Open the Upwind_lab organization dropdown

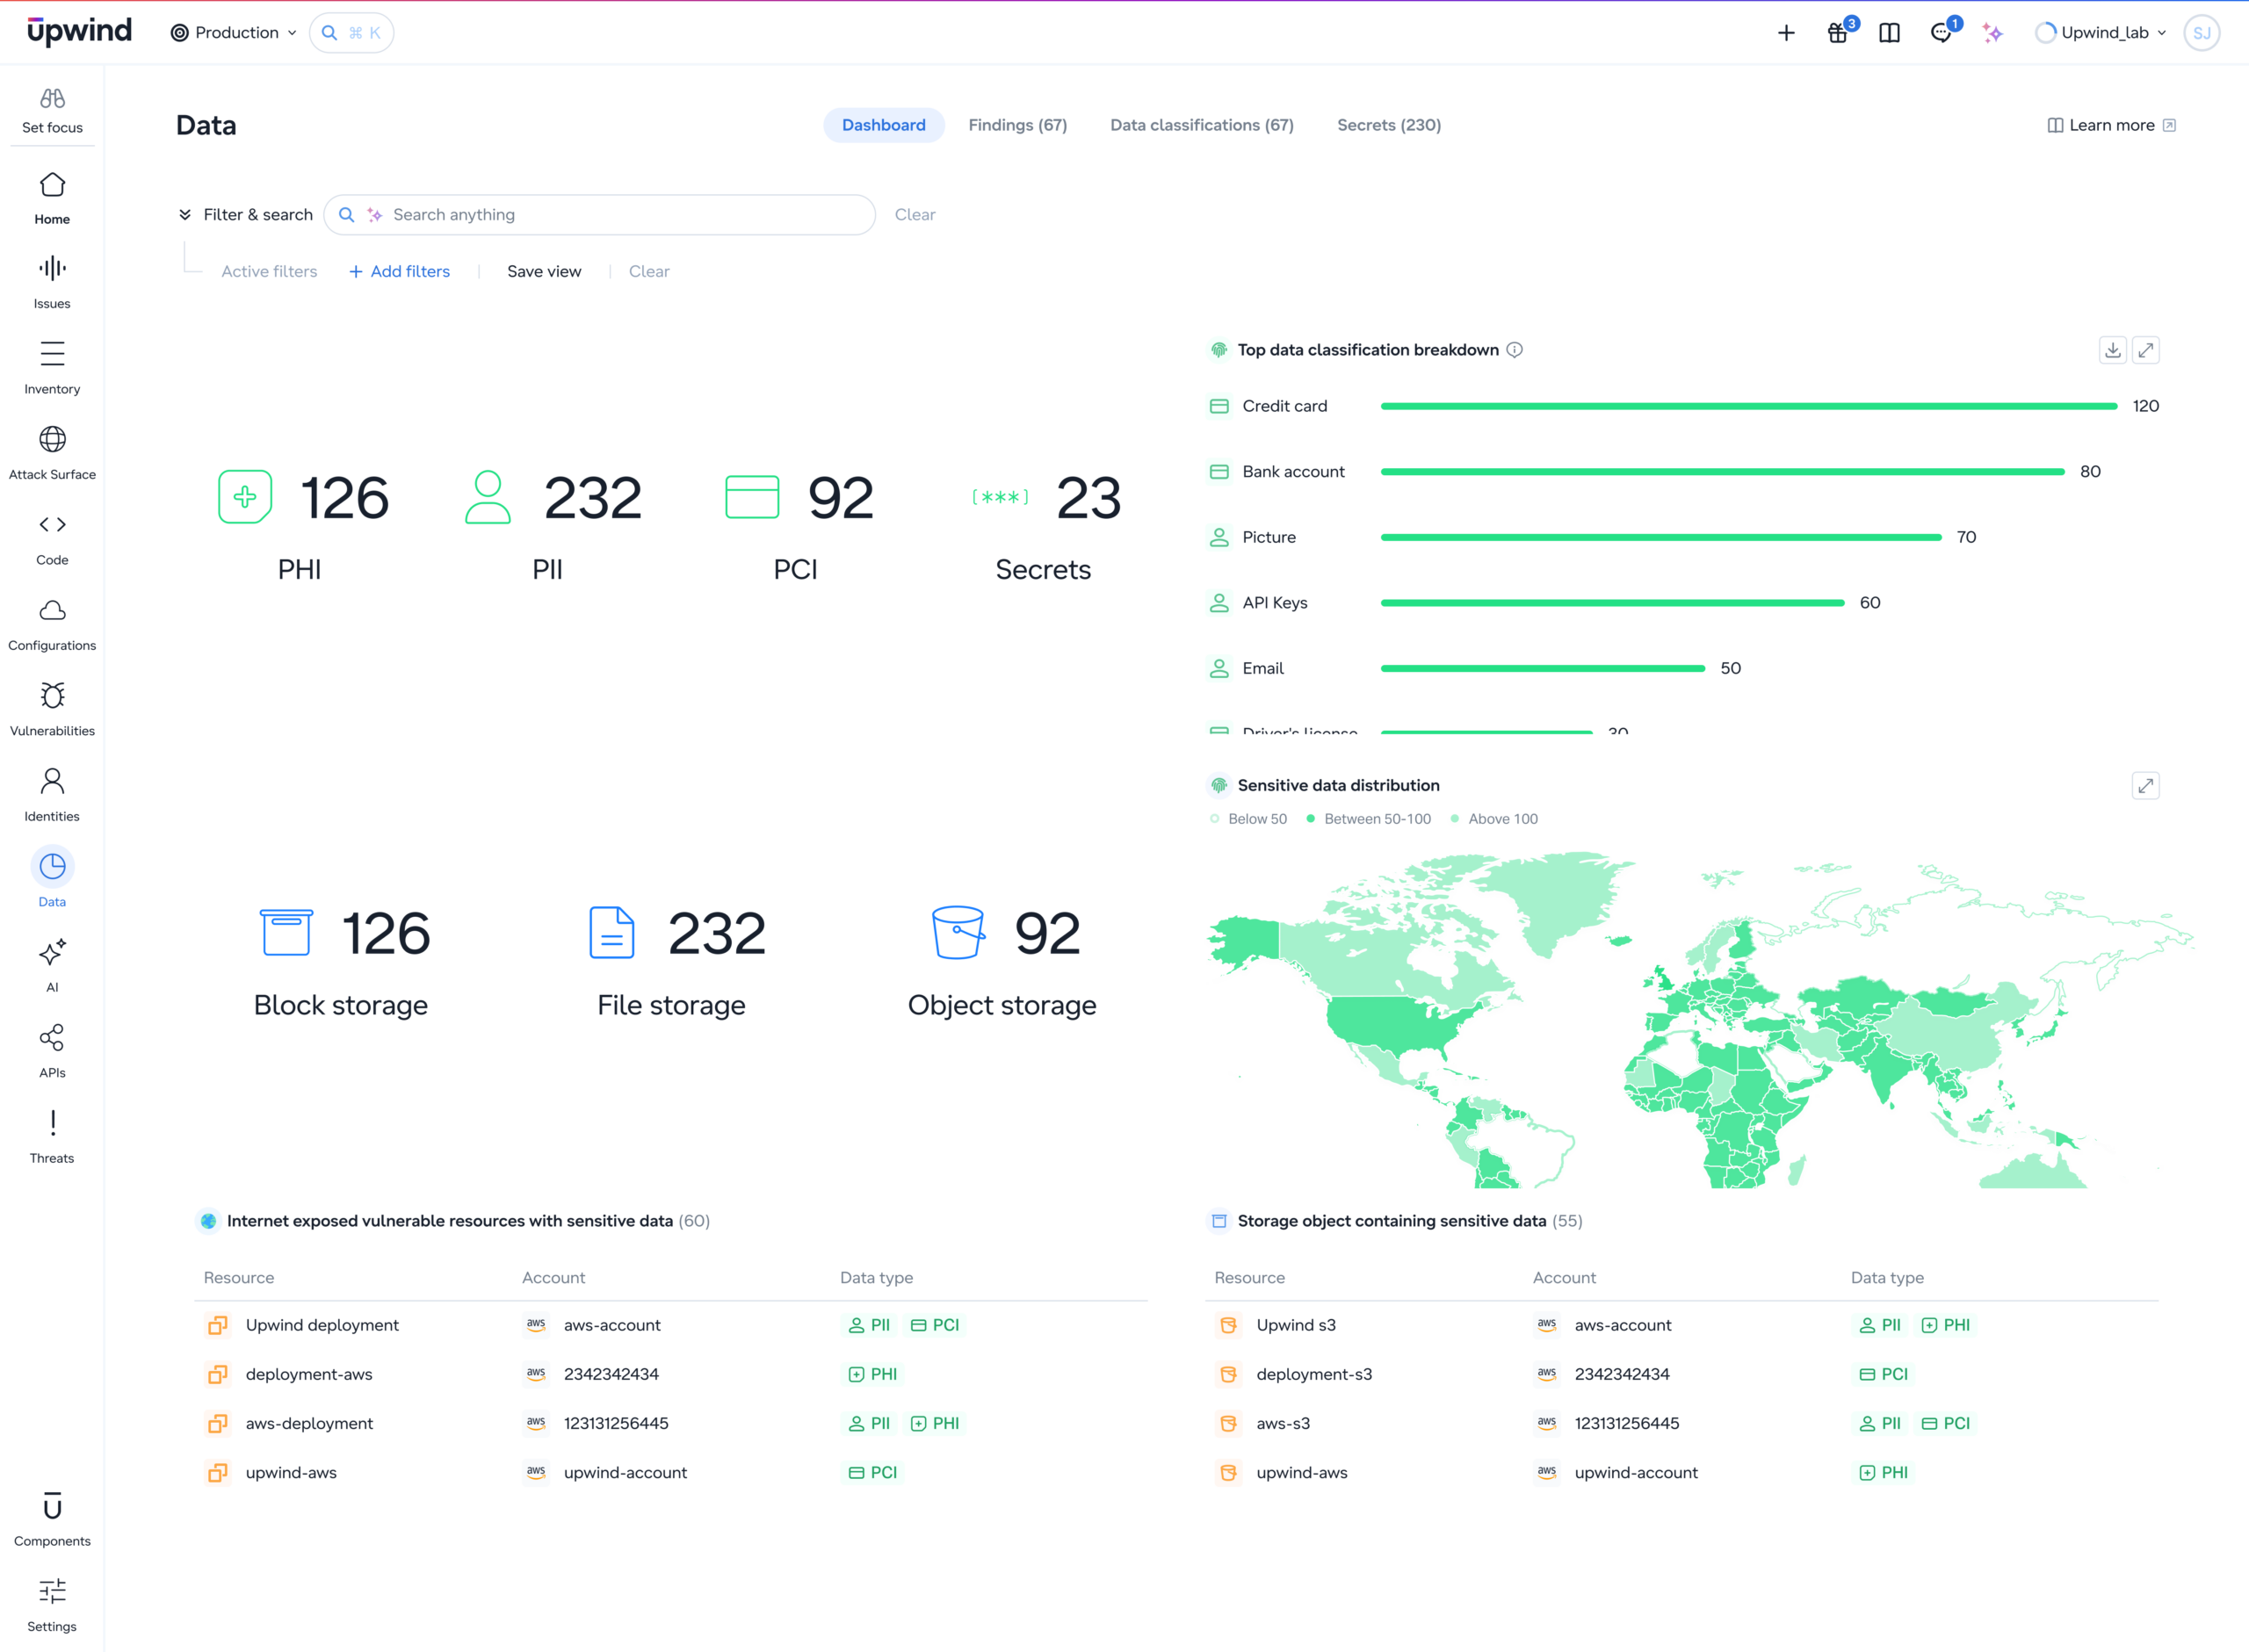tap(2102, 33)
